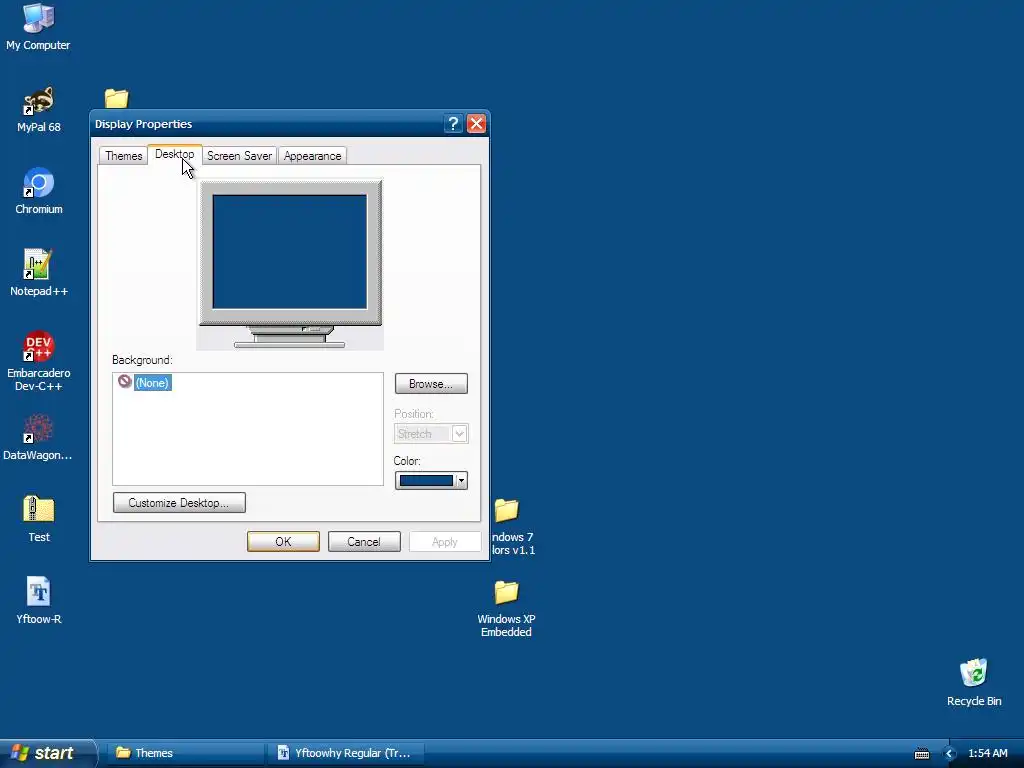The image size is (1024, 768).
Task: Select the Yftoow-R font file icon
Action: 39,592
